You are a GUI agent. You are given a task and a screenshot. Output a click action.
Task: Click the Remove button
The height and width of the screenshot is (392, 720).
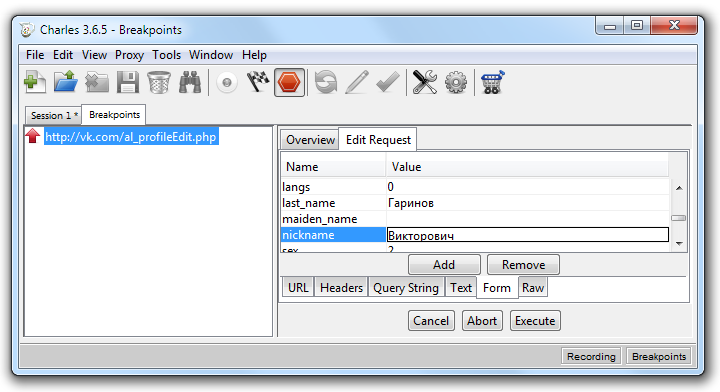pyautogui.click(x=523, y=265)
